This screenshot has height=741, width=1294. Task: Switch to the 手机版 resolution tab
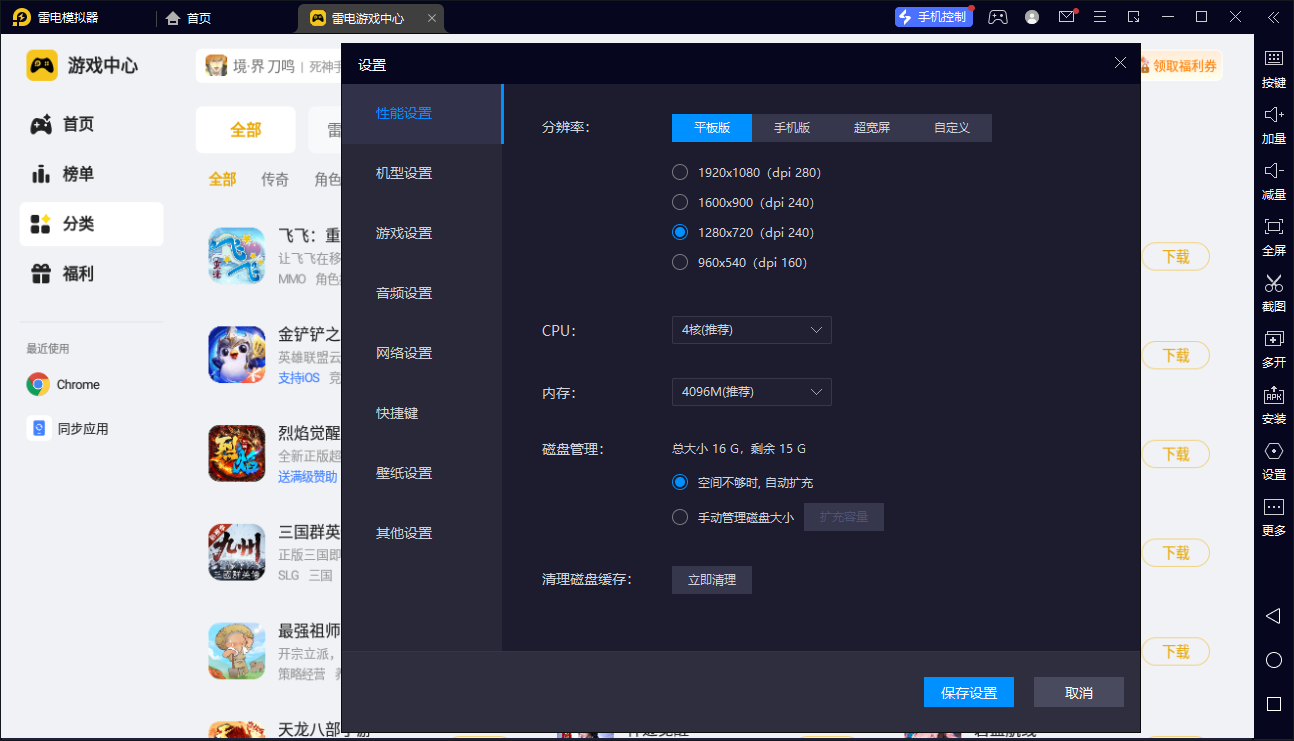click(791, 127)
